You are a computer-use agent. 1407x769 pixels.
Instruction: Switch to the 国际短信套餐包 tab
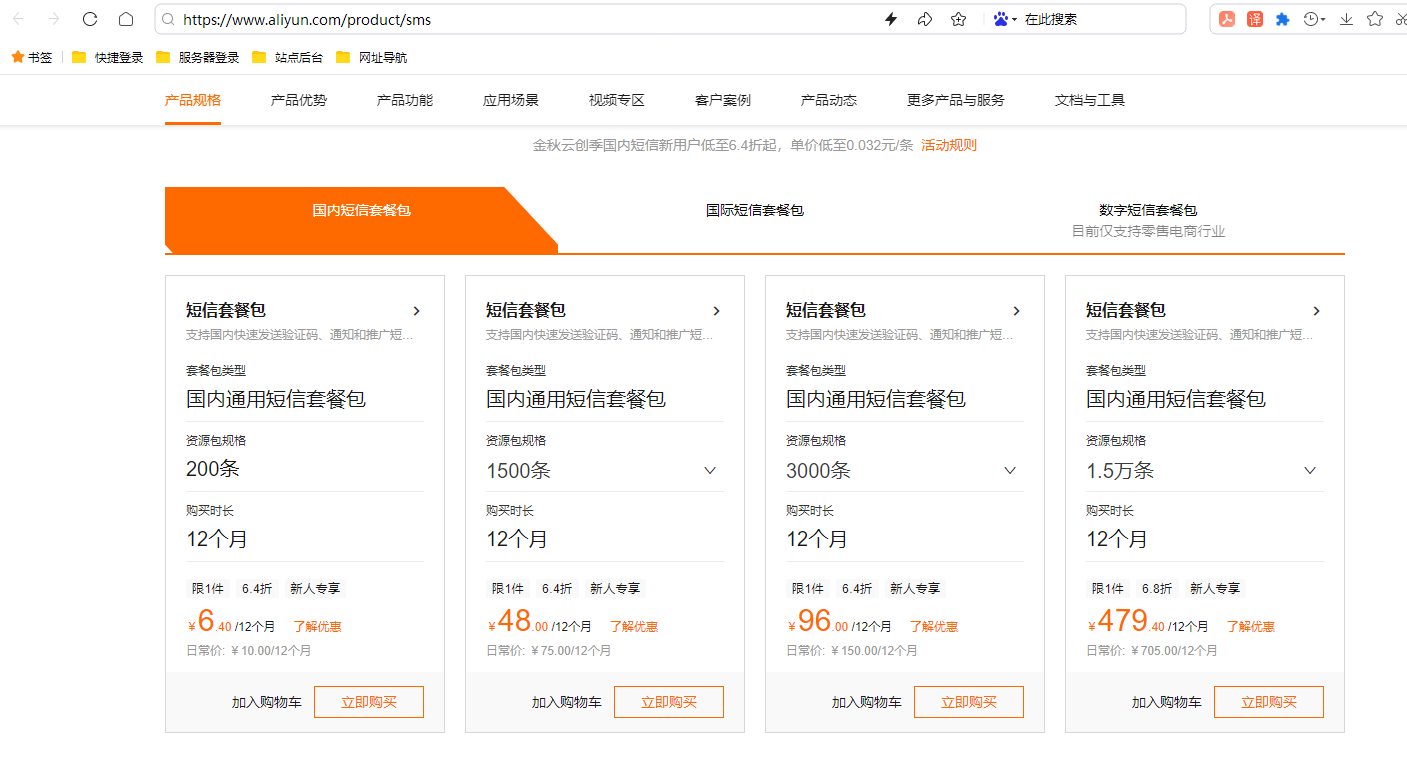755,211
